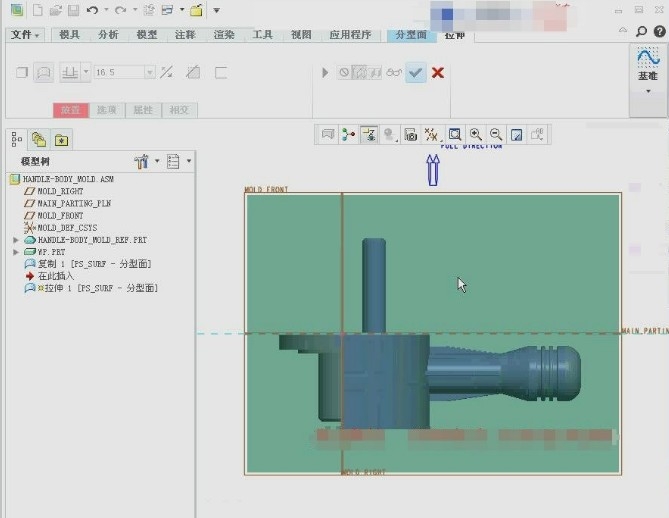669x518 pixels.
Task: Open the 文件 menu
Action: click(25, 35)
